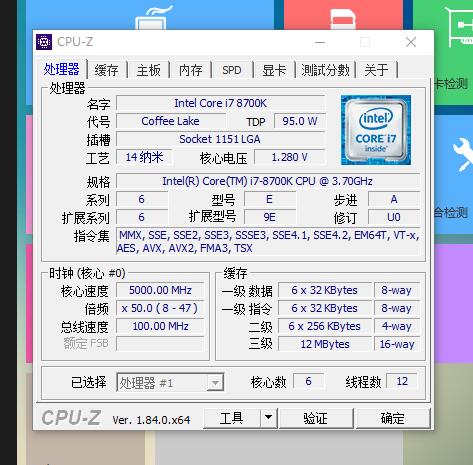Switch to the 測試分數 tab

coord(325,70)
